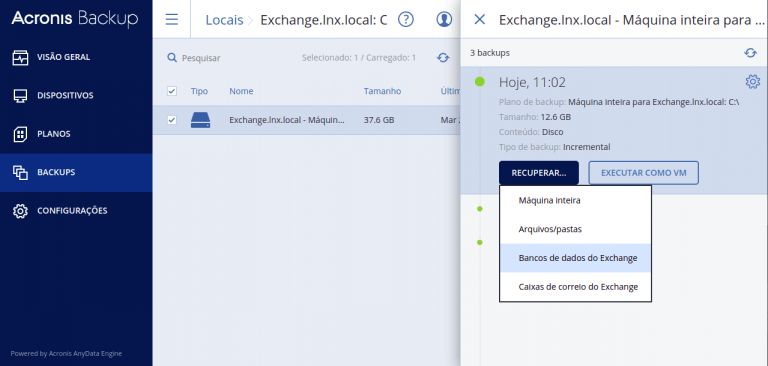768x366 pixels.
Task: Sort by the Tamanho column header
Action: (382, 91)
